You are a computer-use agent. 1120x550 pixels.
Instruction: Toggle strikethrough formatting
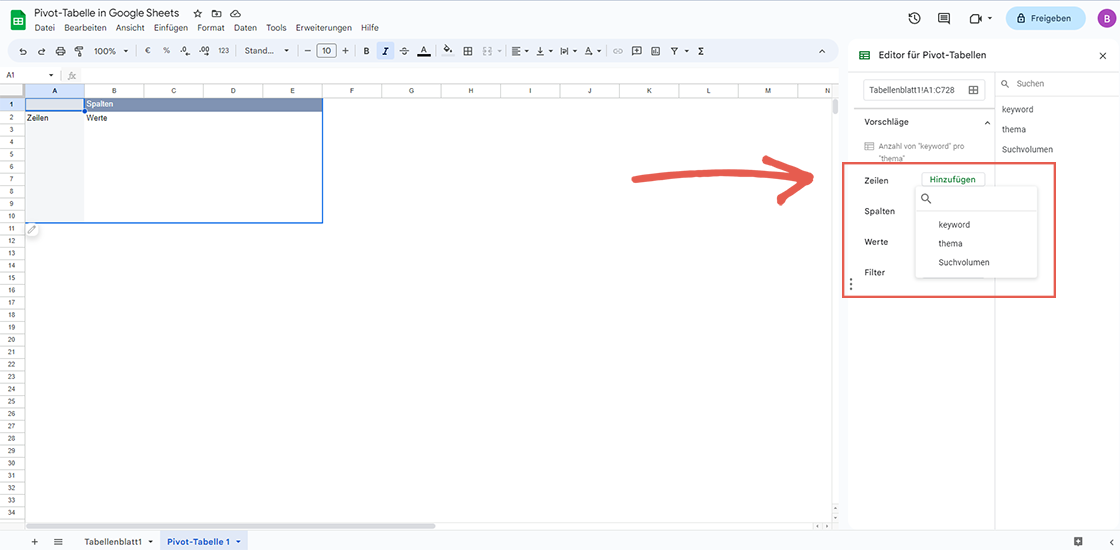[x=404, y=51]
